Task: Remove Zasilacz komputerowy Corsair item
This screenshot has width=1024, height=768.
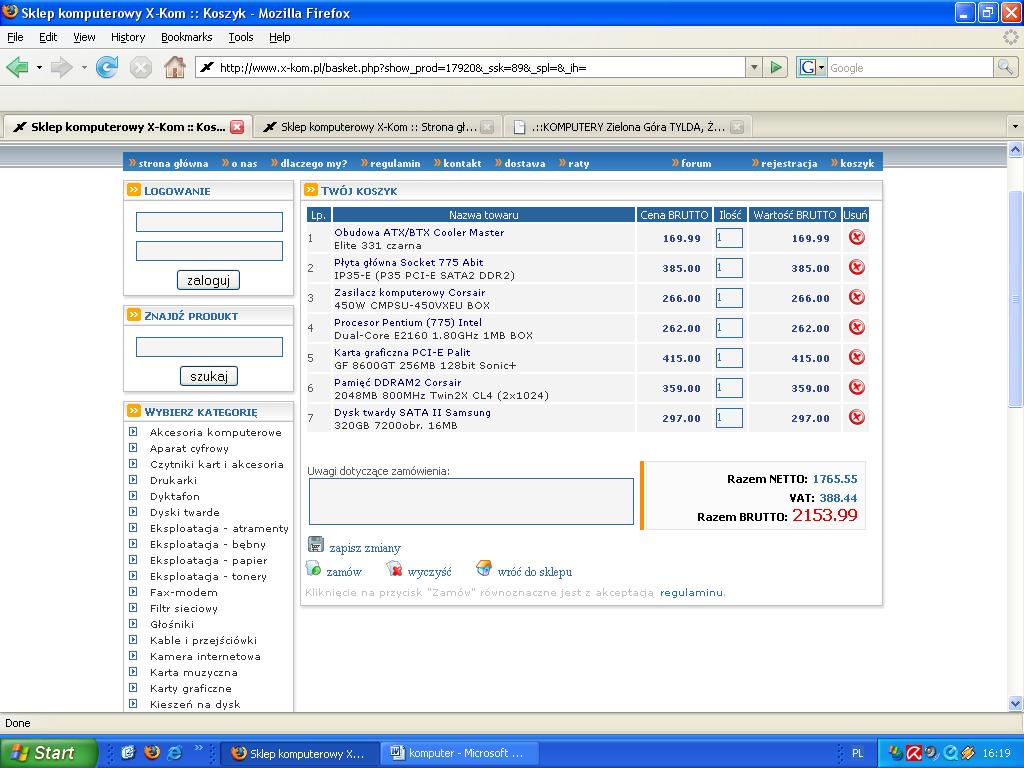Action: (857, 297)
